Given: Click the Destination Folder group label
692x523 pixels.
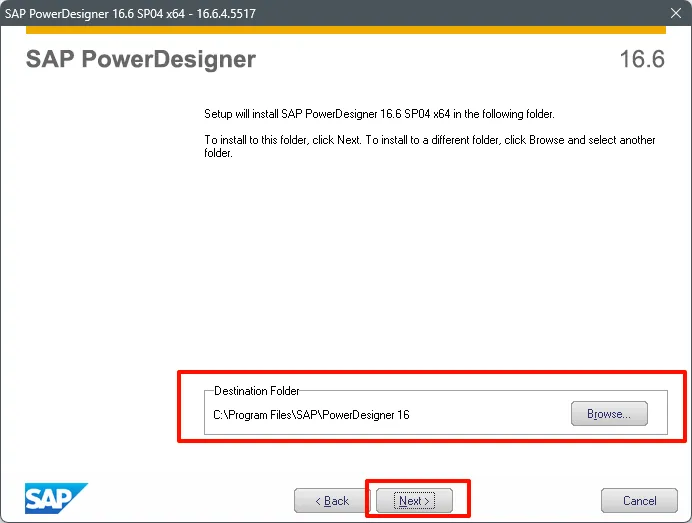Looking at the screenshot, I should click(x=256, y=391).
